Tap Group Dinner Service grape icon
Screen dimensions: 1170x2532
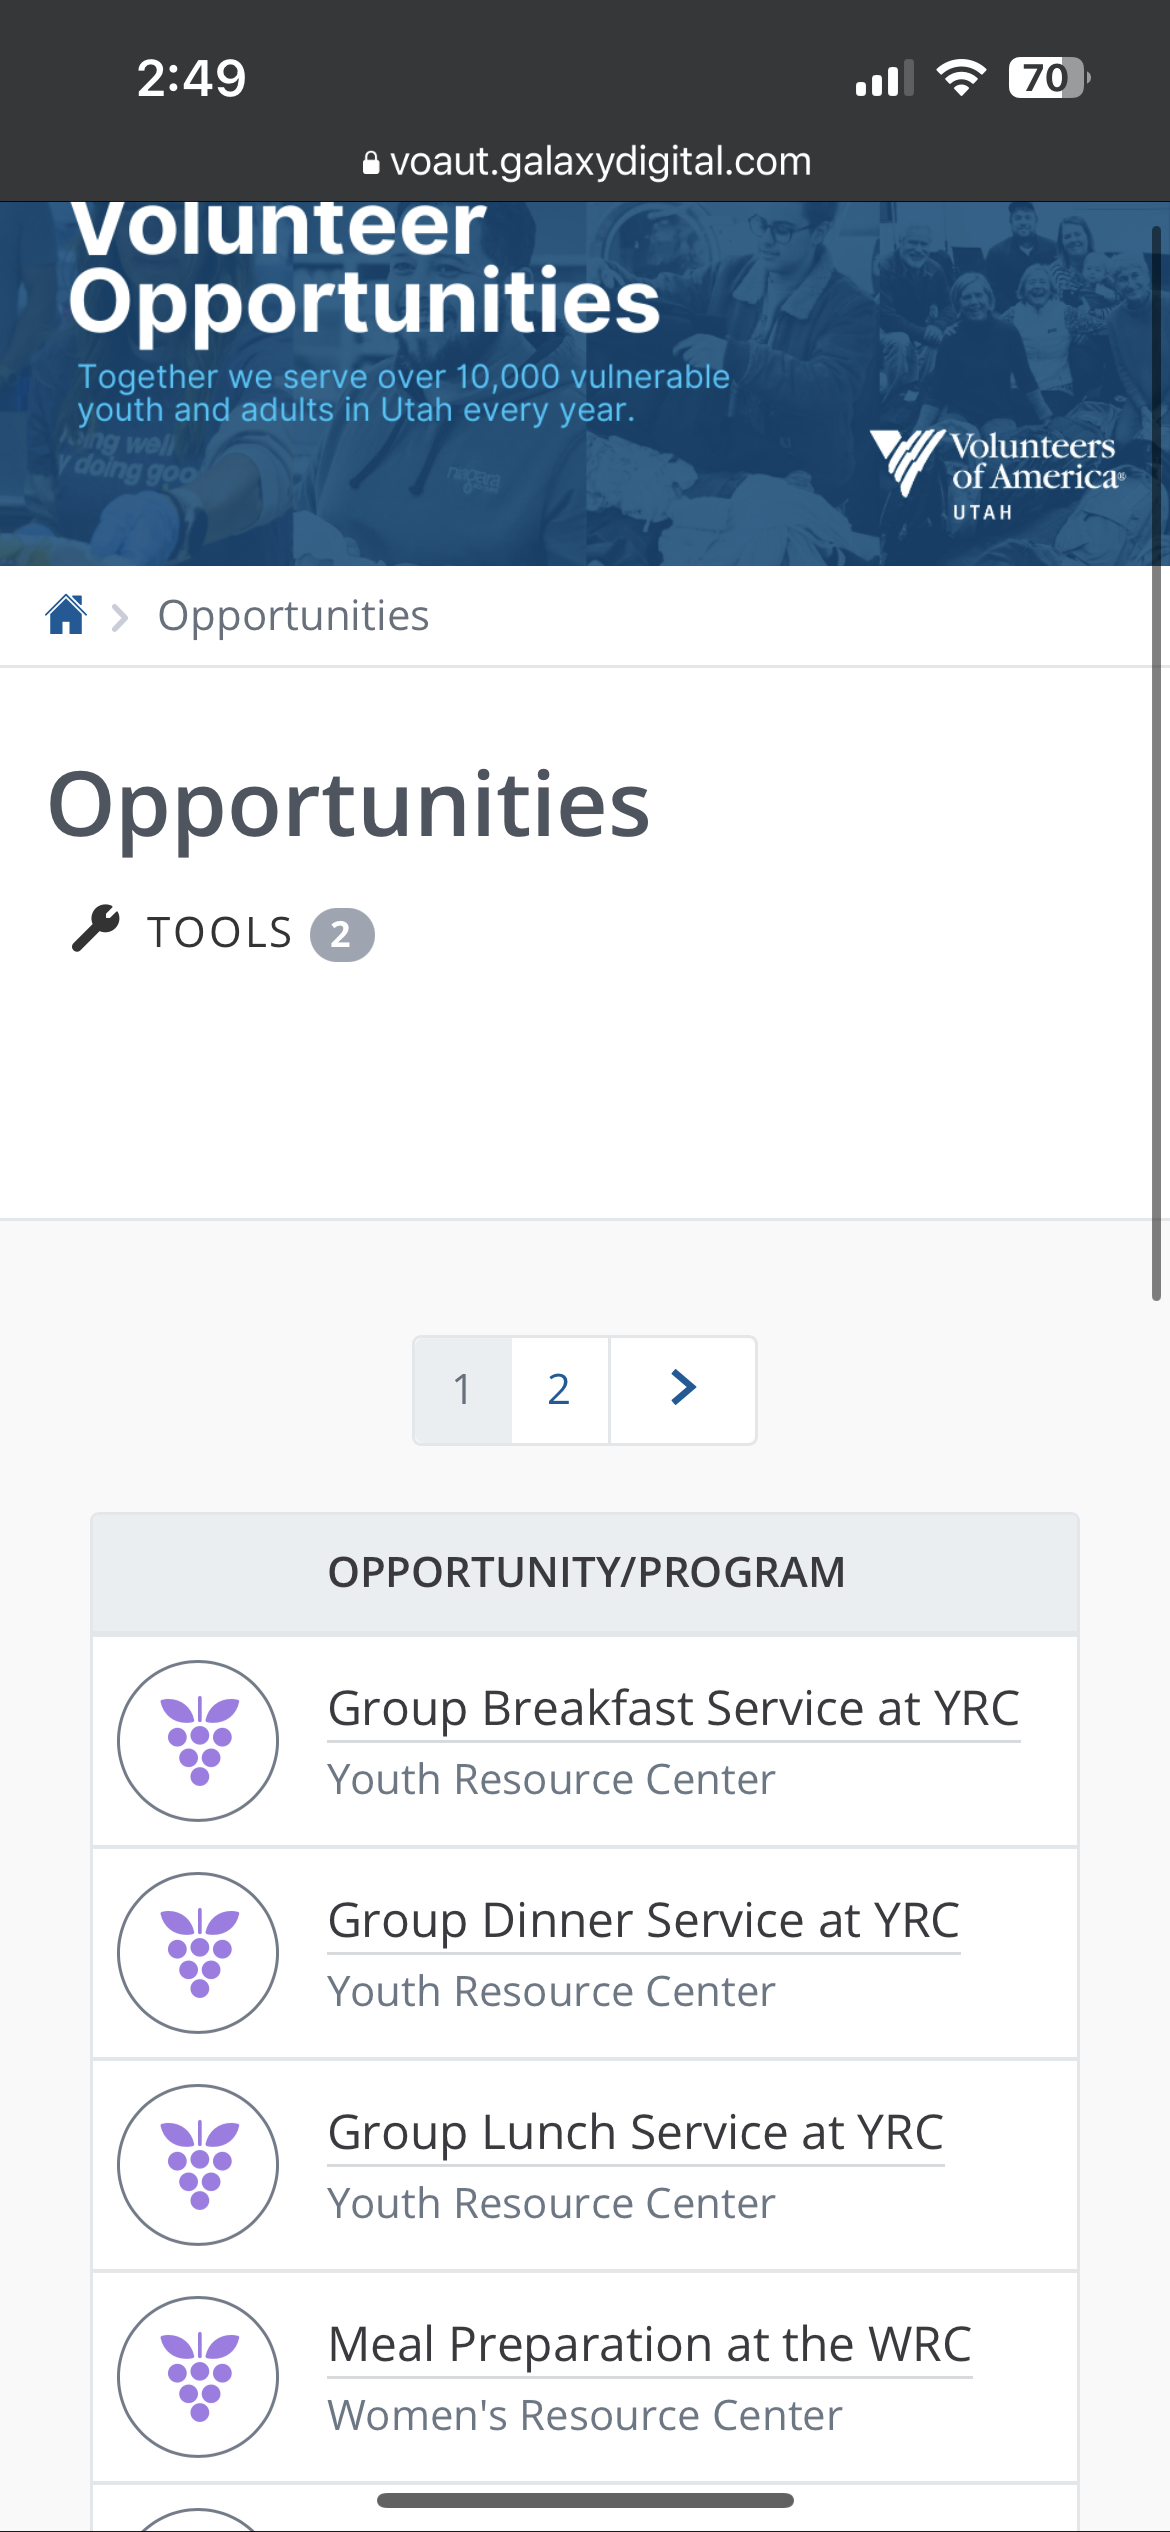(x=198, y=1953)
